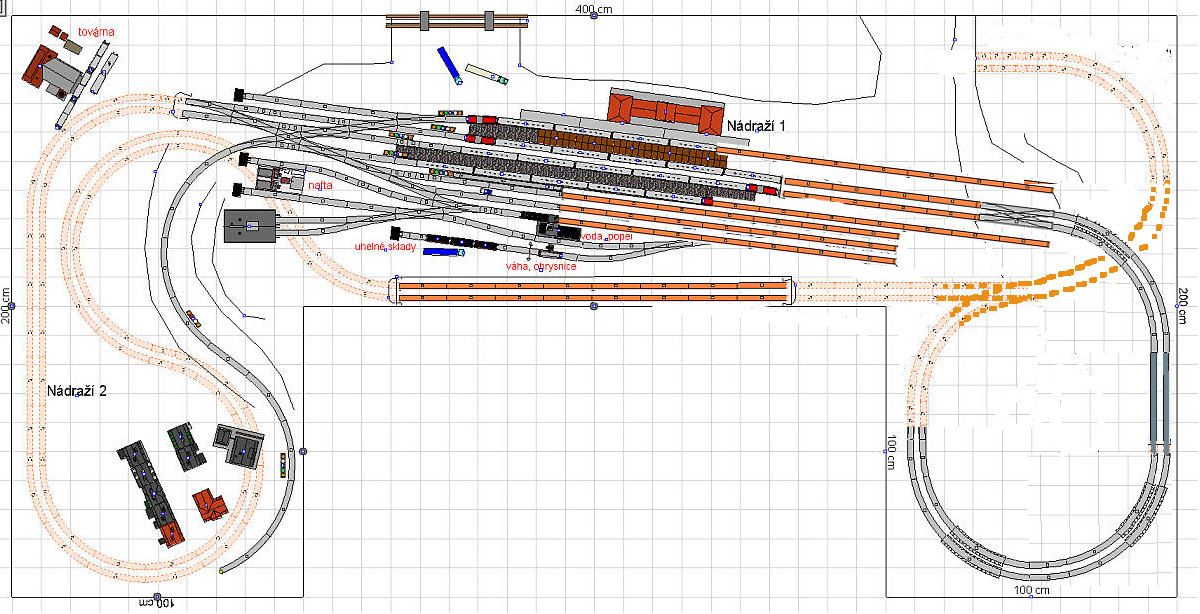This screenshot has width=1200, height=614.
Task: Select the red-roofed station building at Nádraží 1
Action: [665, 109]
